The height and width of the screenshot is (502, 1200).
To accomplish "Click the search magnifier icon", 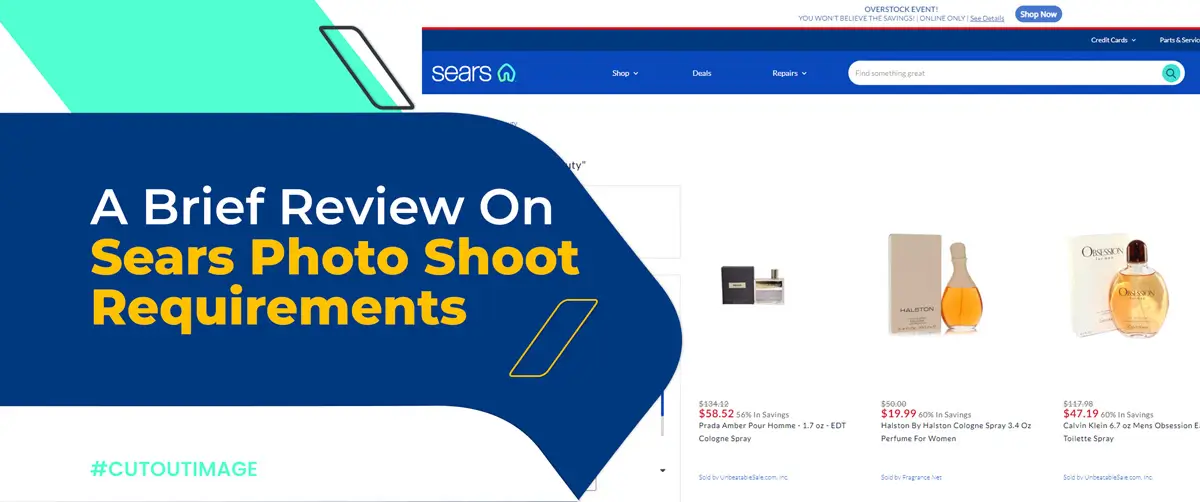I will 1170,73.
